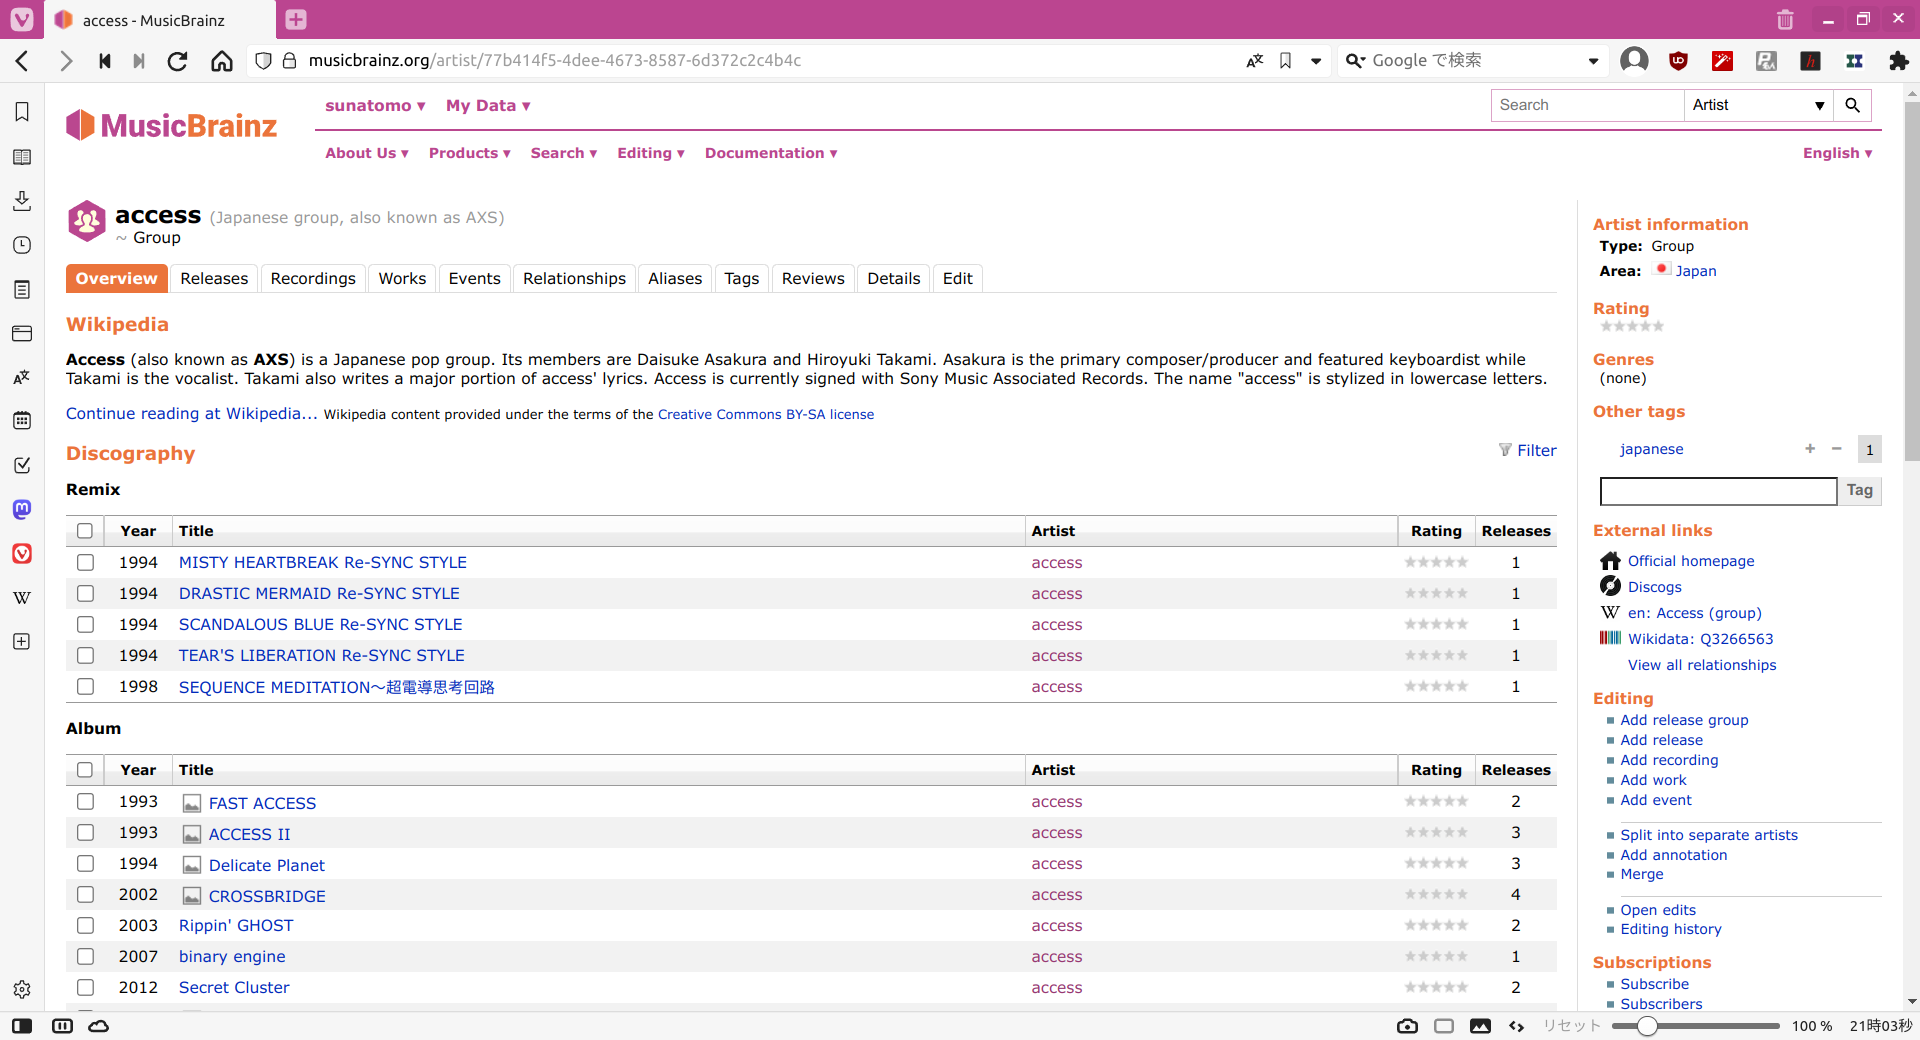Open the Mastodon web panel in the sidebar
Image resolution: width=1920 pixels, height=1040 pixels.
point(22,509)
